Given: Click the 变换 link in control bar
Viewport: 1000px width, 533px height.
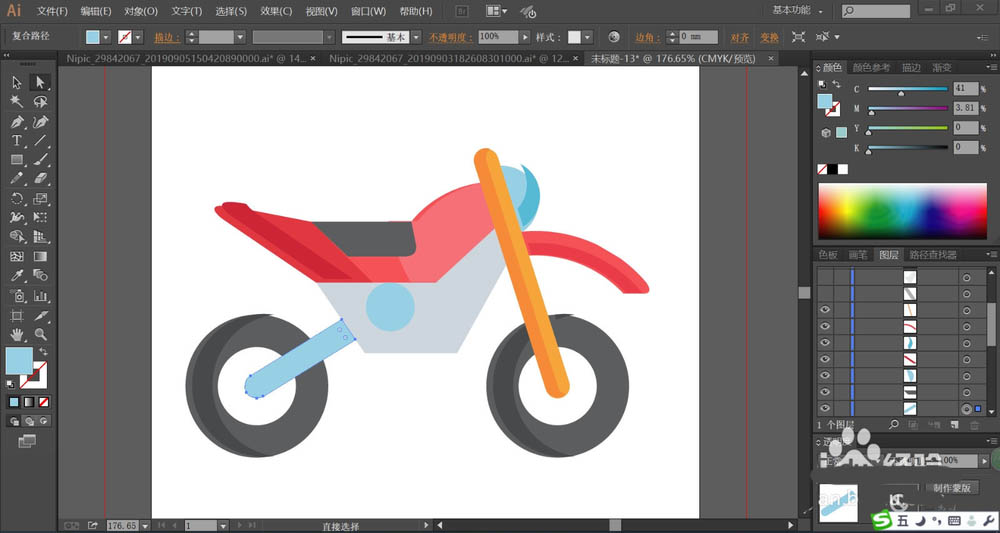Looking at the screenshot, I should point(769,37).
